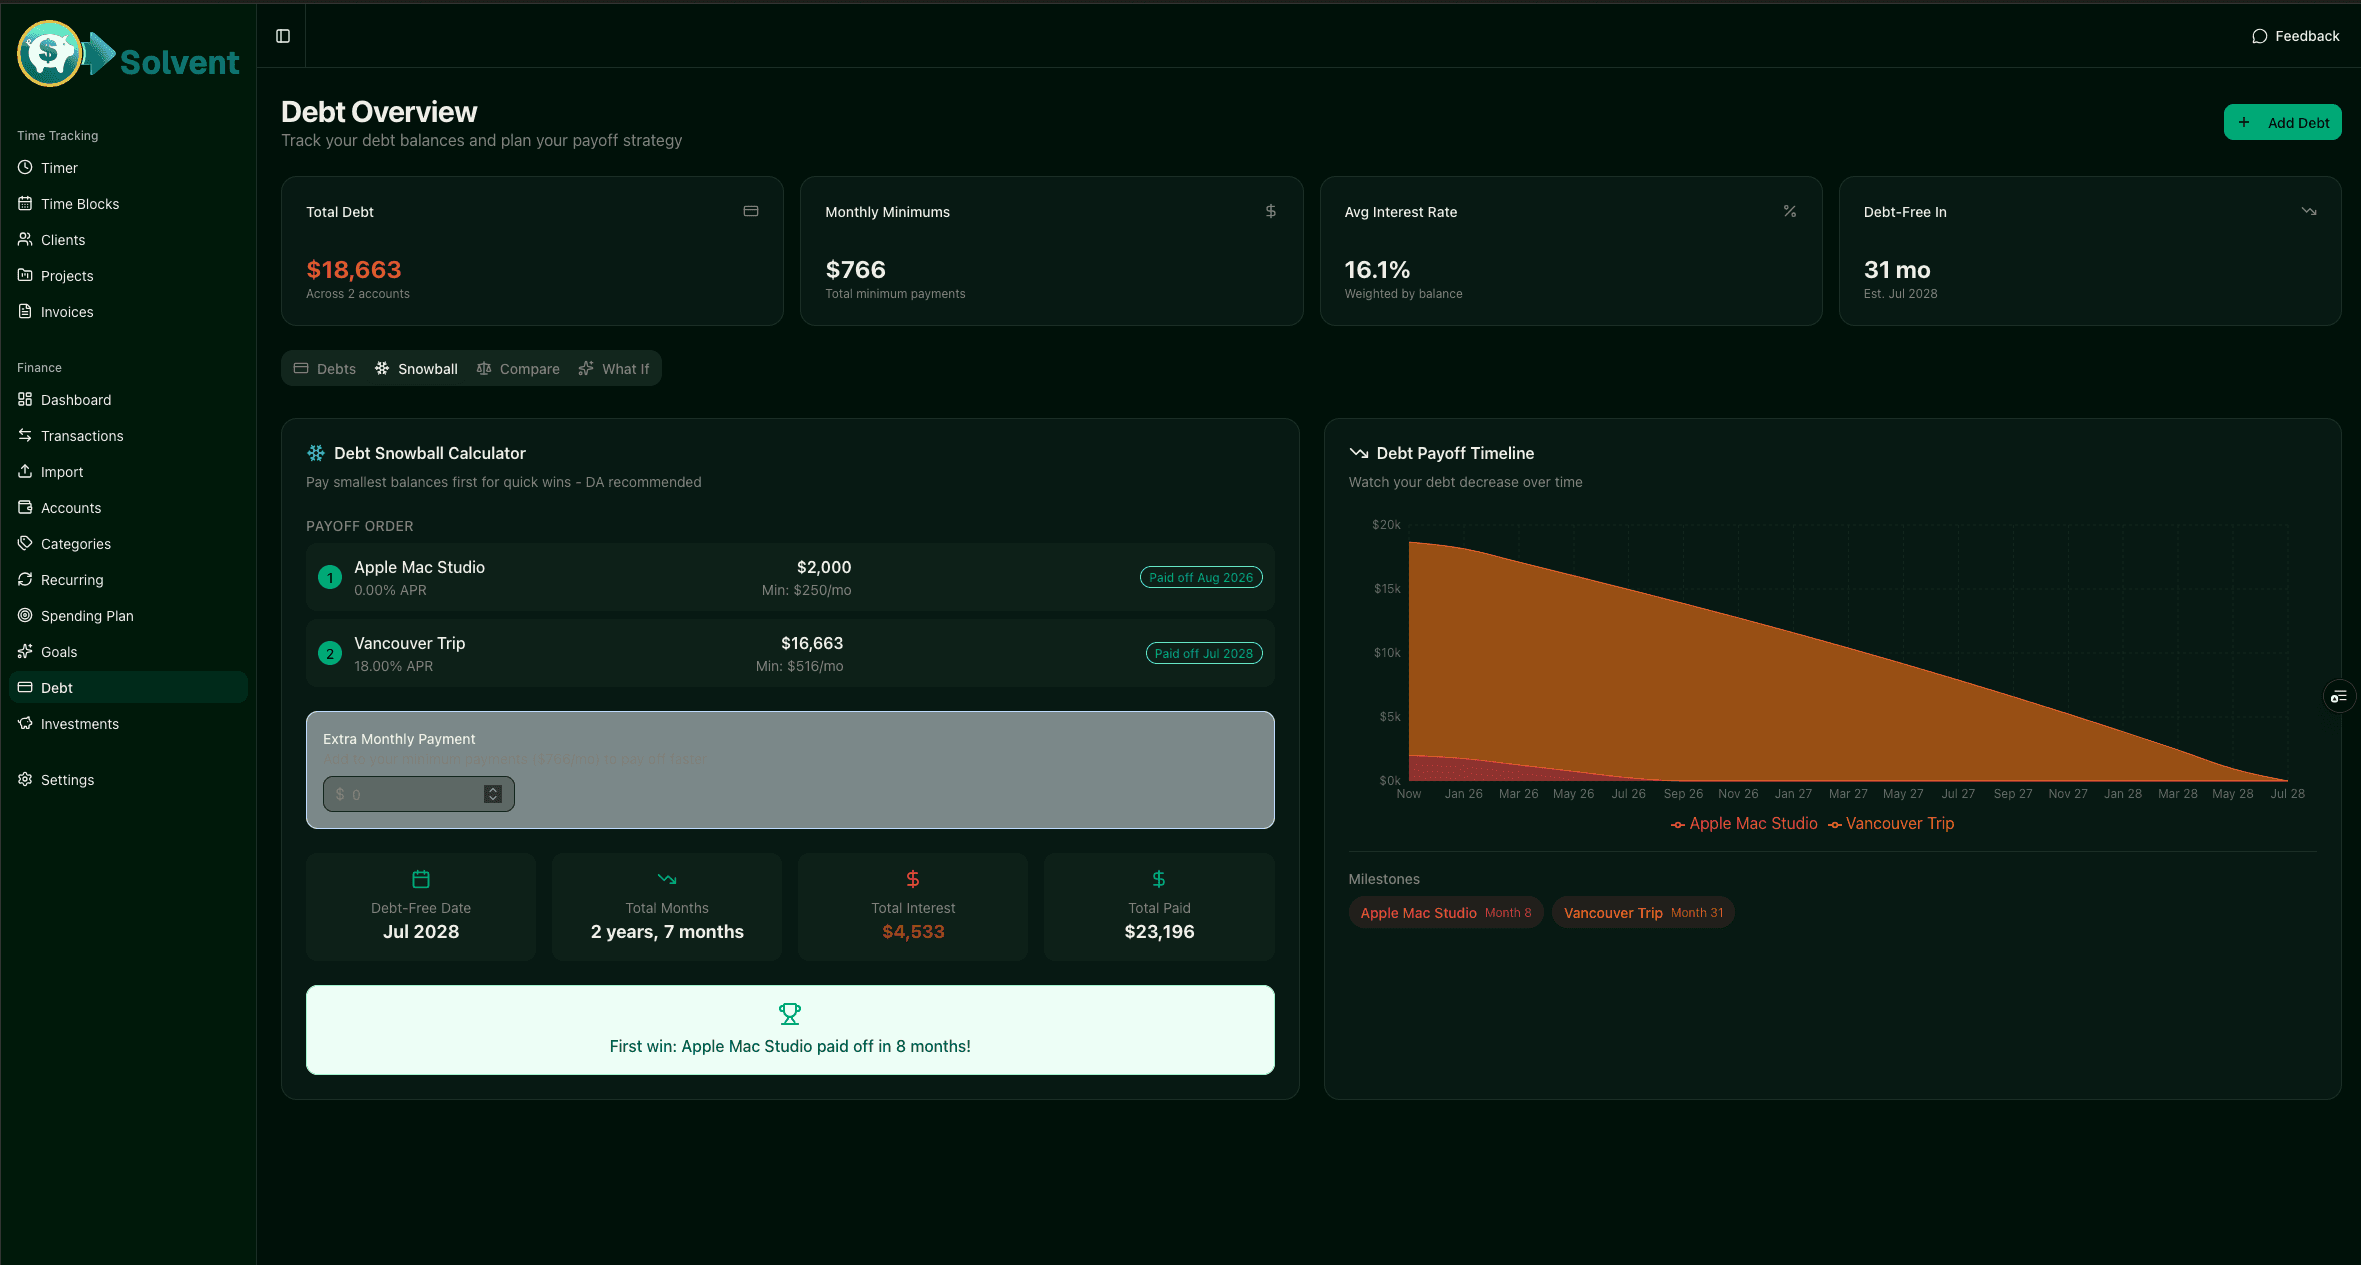Open the Feedback dialog

(x=2296, y=35)
